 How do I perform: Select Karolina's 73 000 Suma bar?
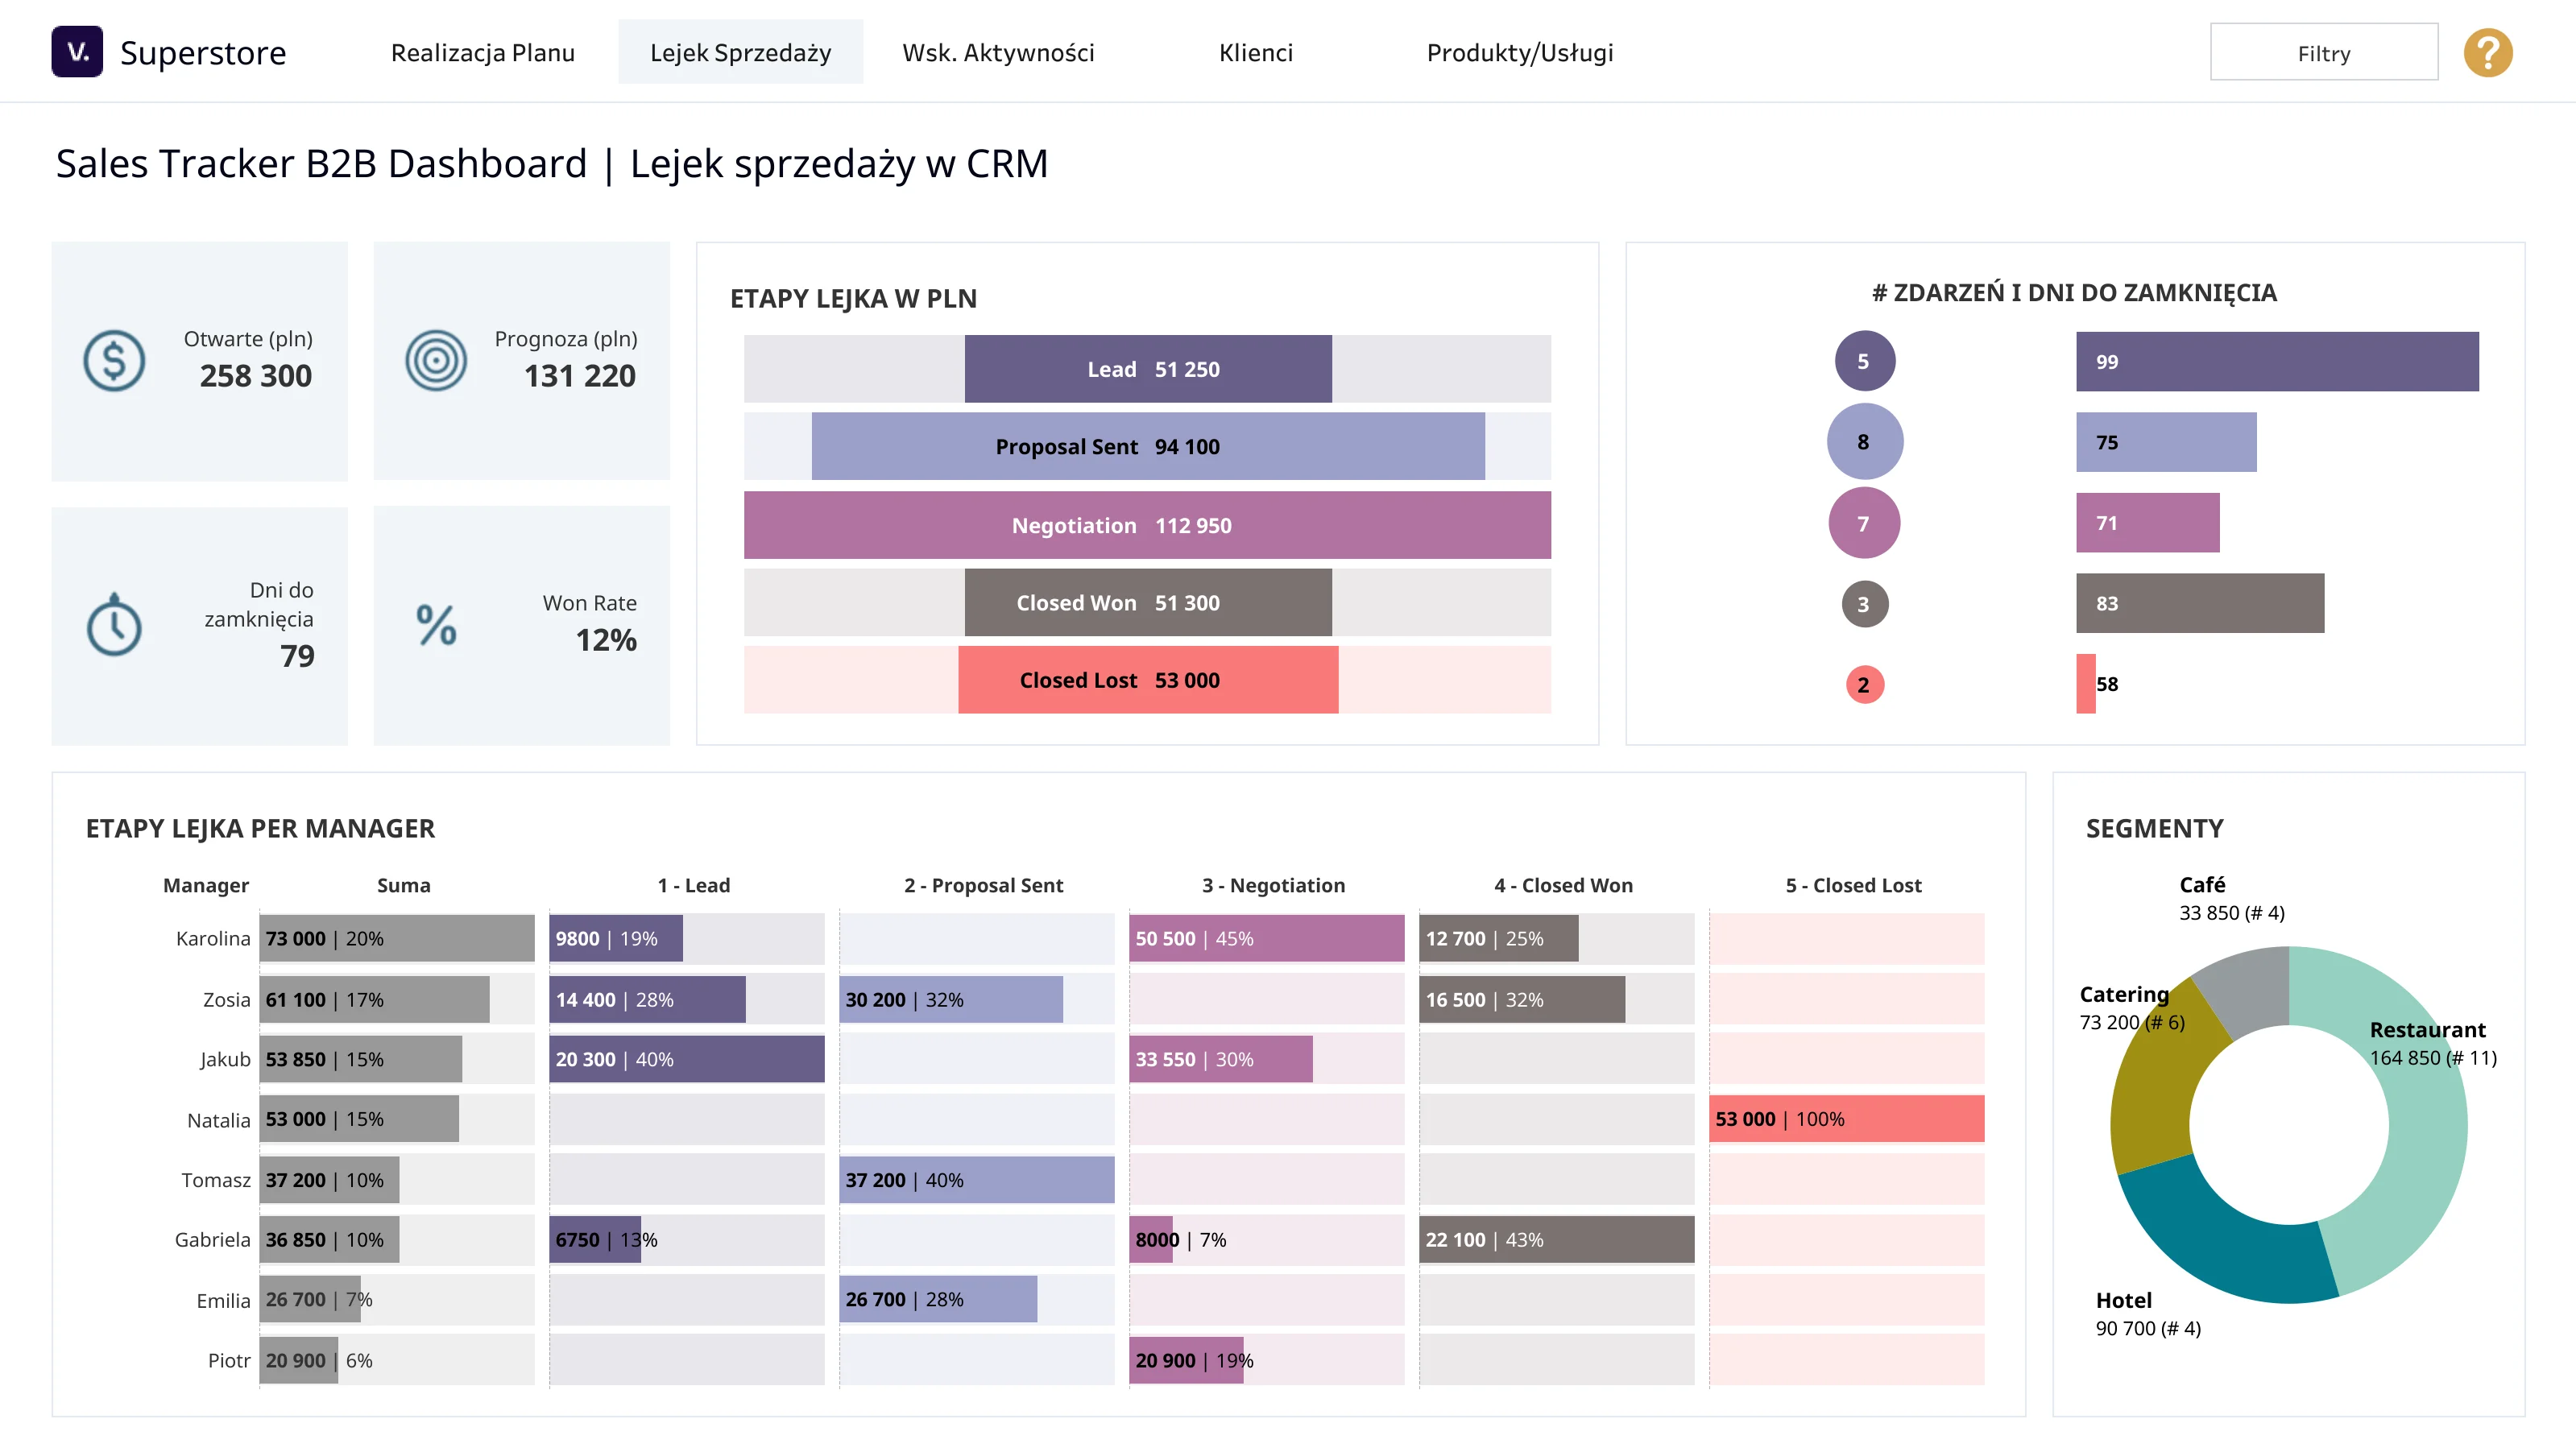pyautogui.click(x=397, y=939)
